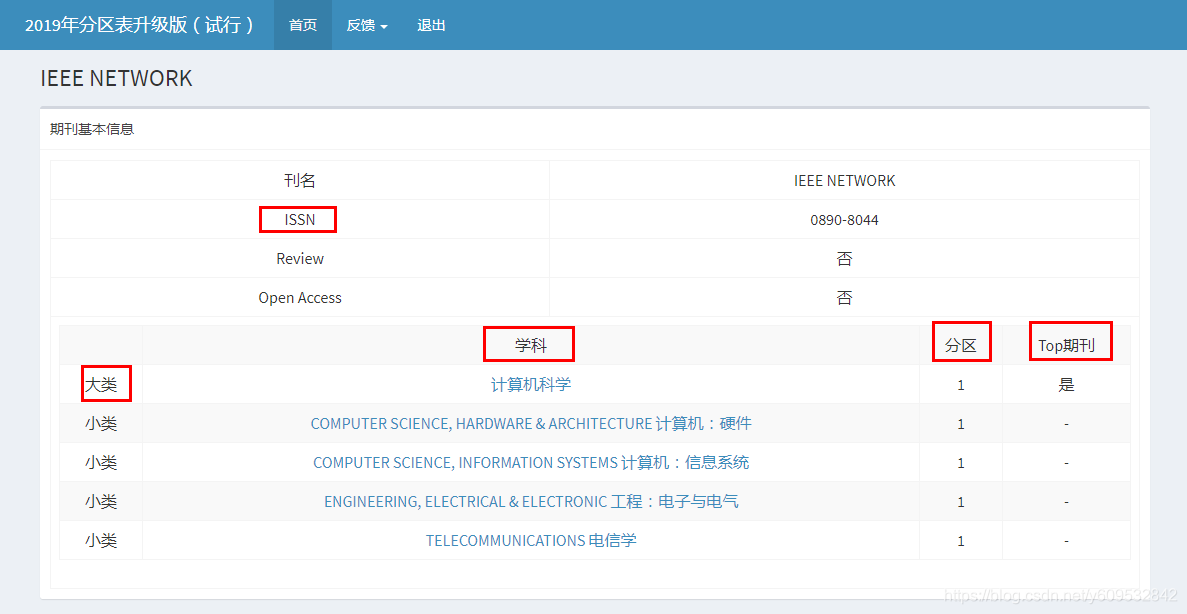
Task: Click the ISSN label cell
Action: (x=300, y=220)
